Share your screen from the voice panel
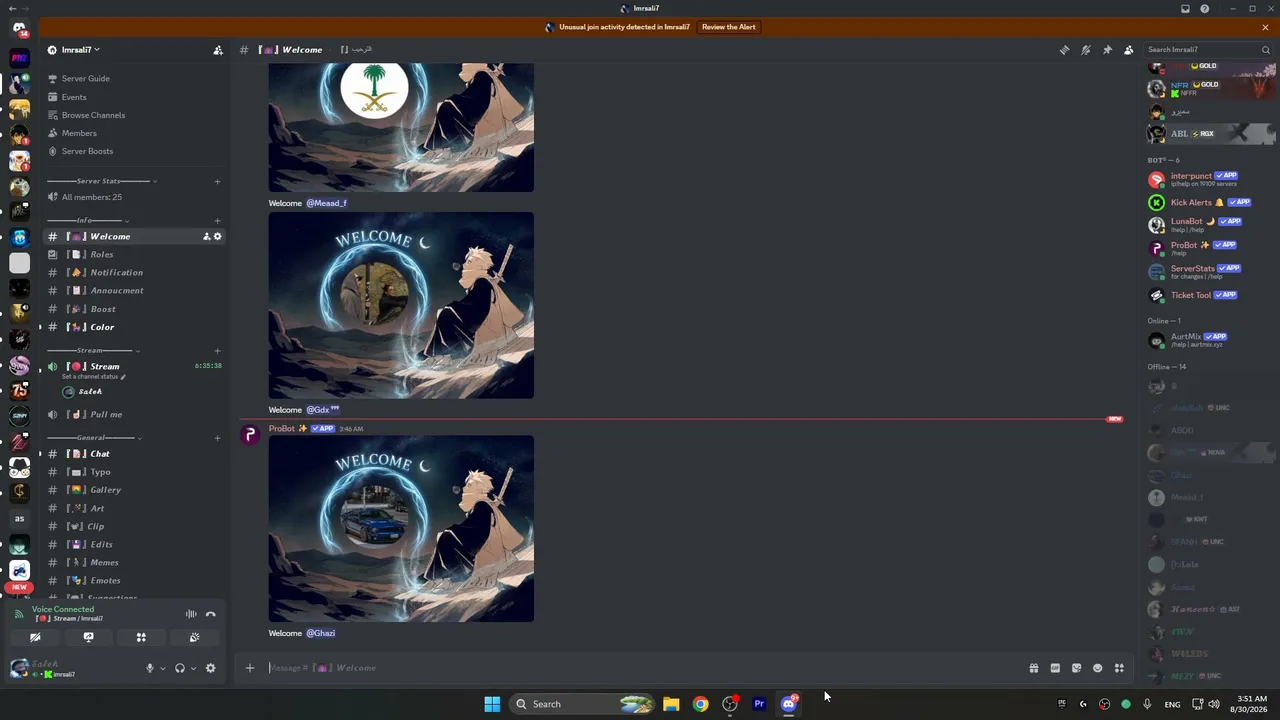Viewport: 1280px width, 720px height. pos(88,637)
